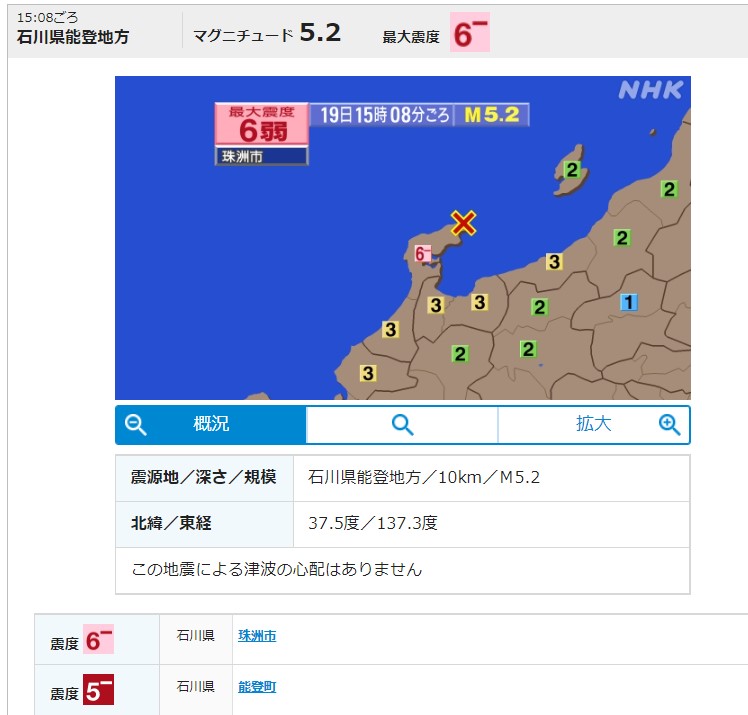Screen dimensions: 748x715
Task: Click the 震度 5- row label
Action: [82, 690]
